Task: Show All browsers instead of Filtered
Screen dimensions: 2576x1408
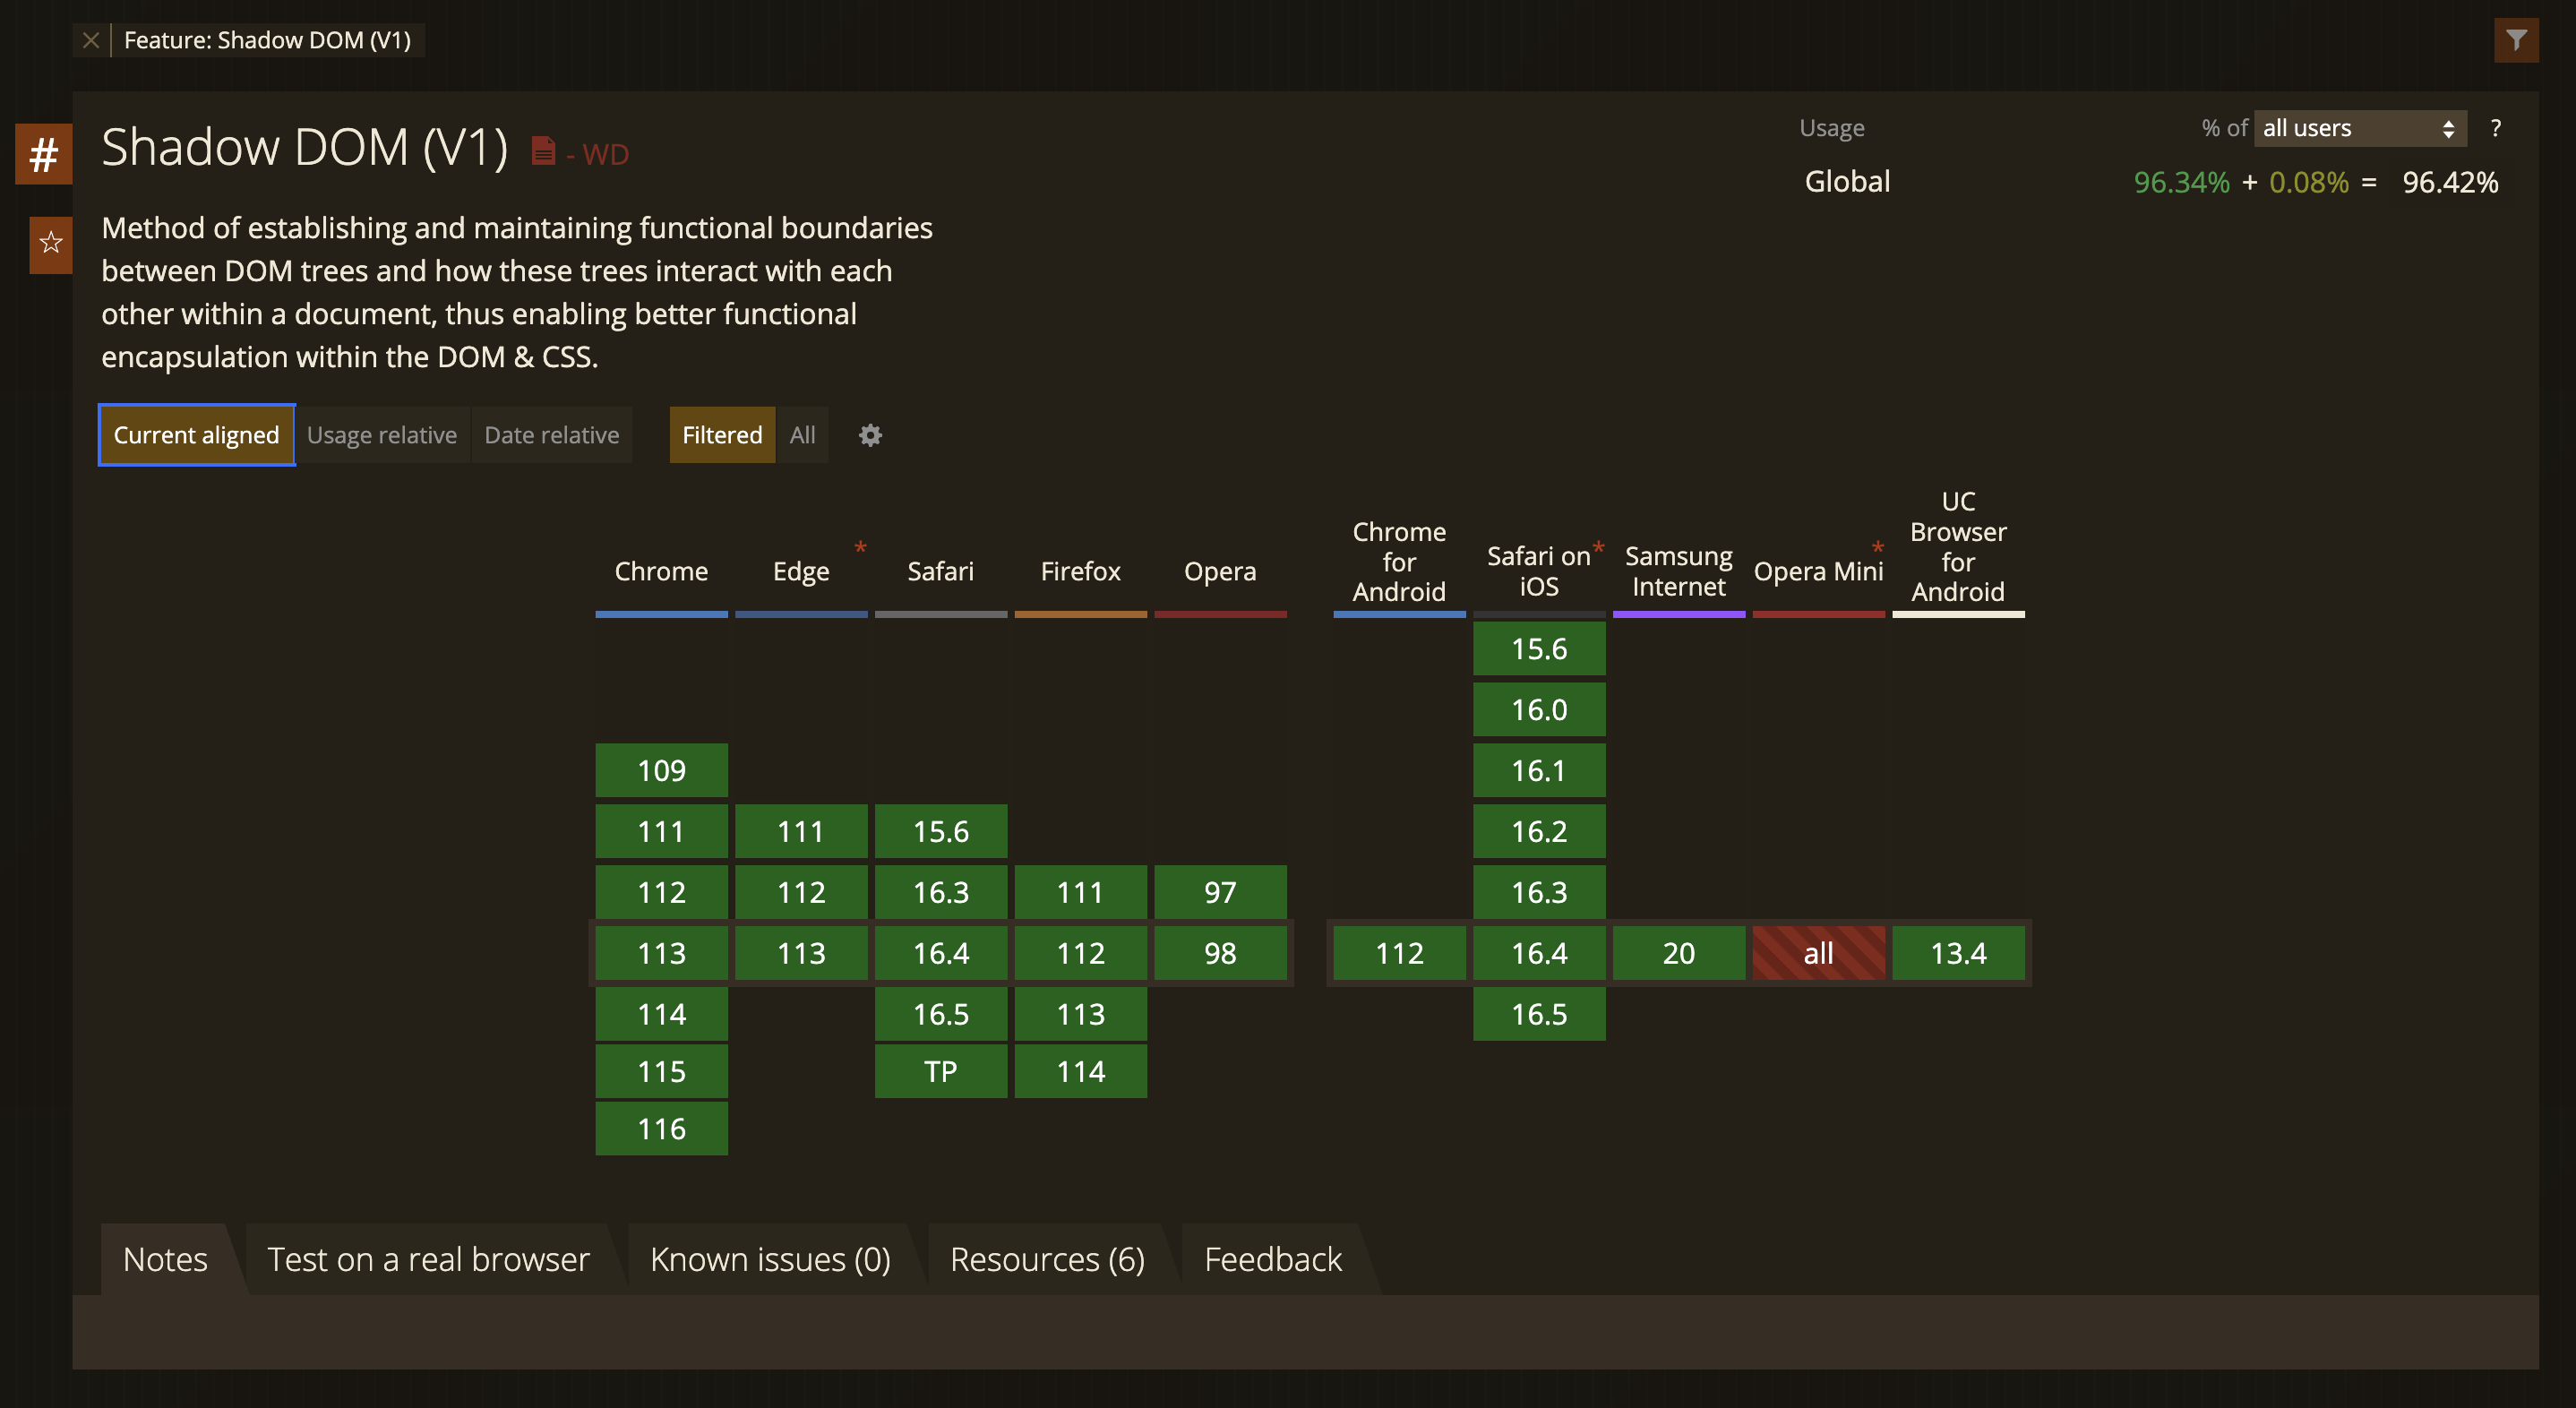Action: [x=802, y=435]
